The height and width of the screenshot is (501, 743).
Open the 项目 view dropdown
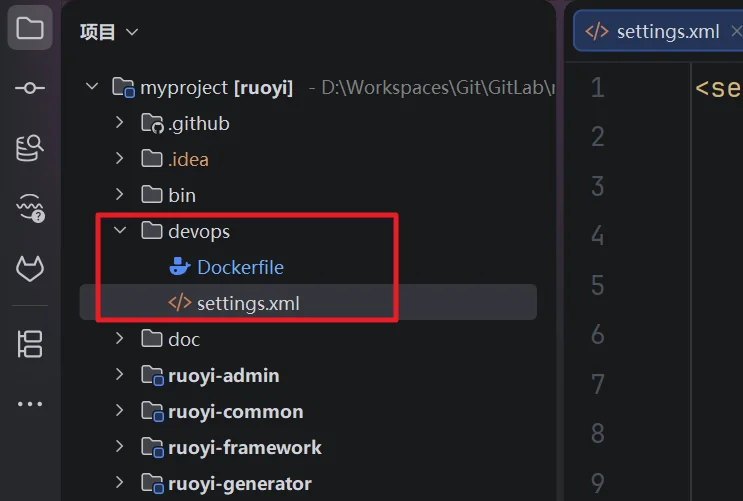109,32
